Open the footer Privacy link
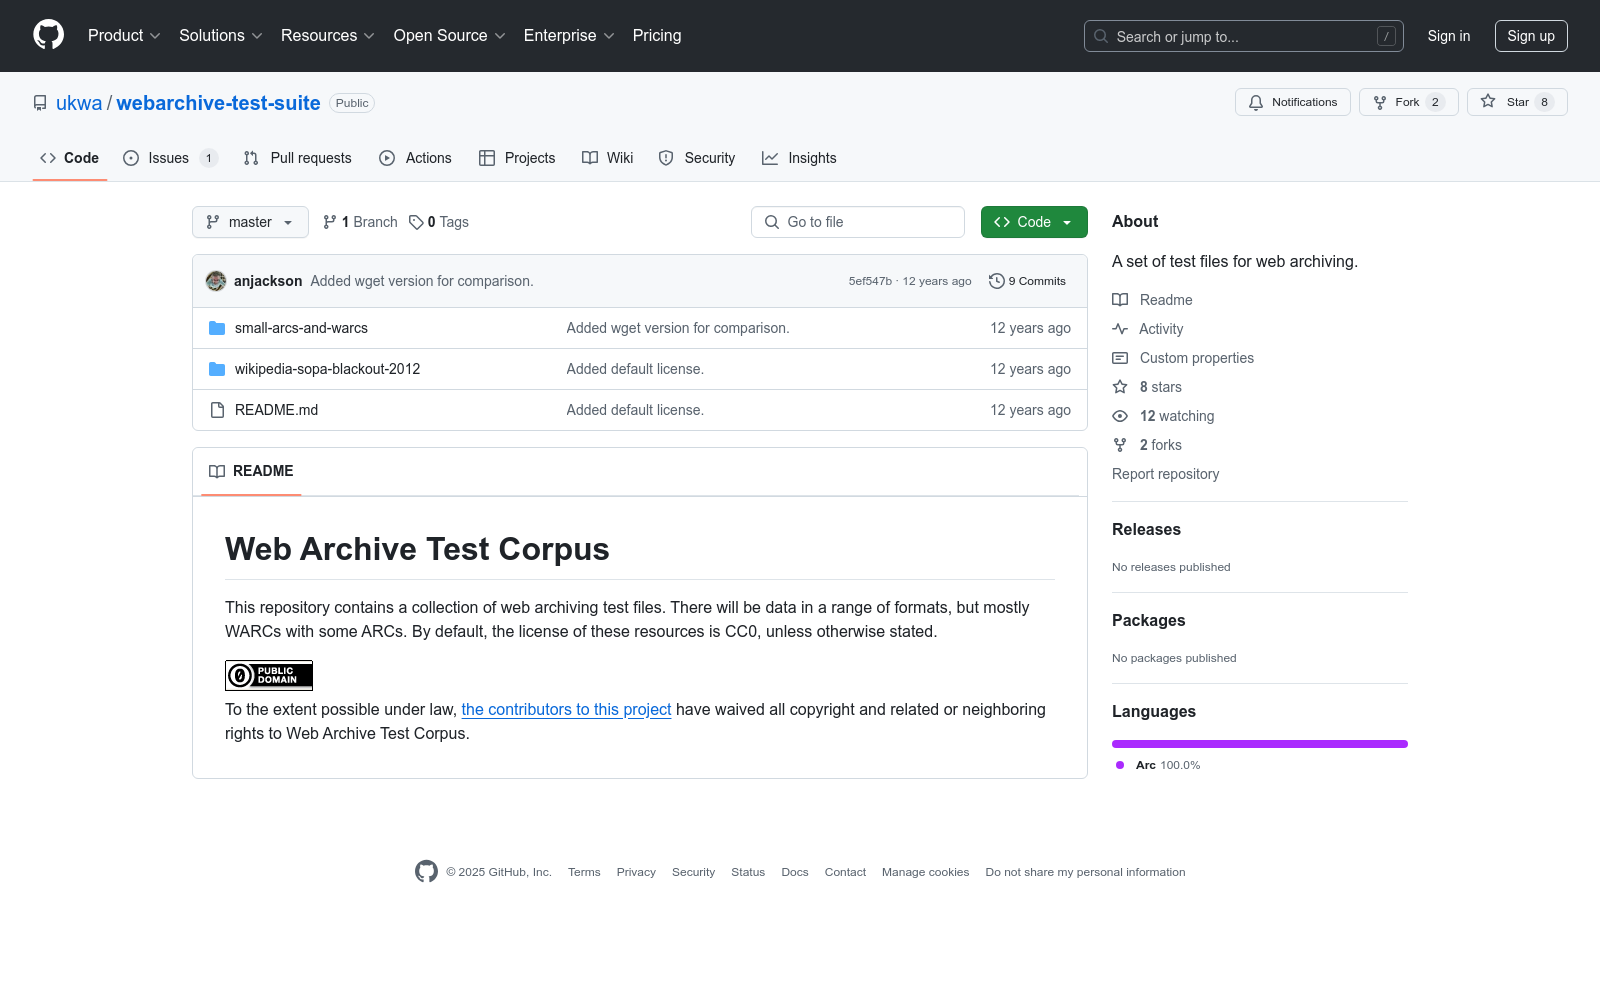This screenshot has width=1600, height=1000. click(636, 872)
